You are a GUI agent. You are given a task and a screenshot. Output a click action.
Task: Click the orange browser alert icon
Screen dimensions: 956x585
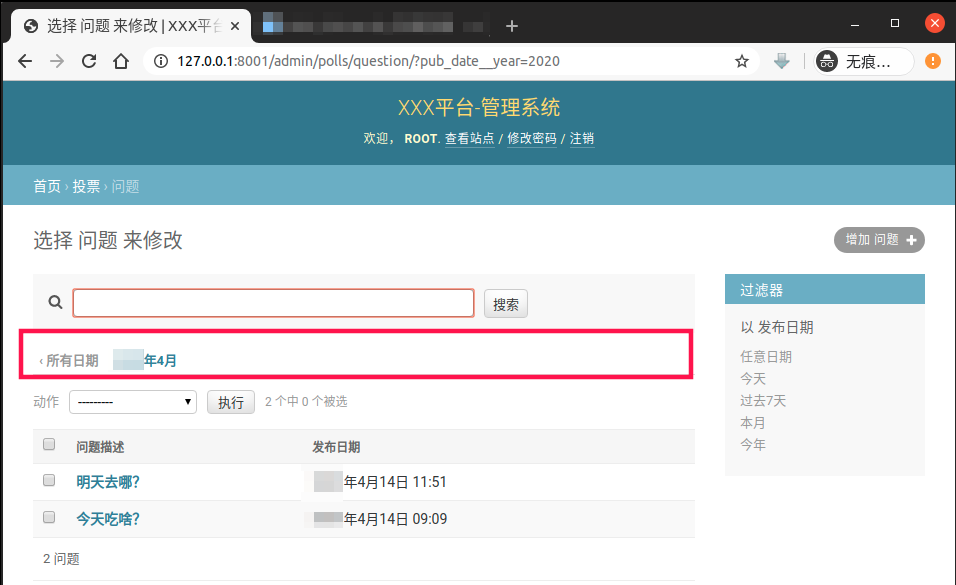[x=932, y=61]
